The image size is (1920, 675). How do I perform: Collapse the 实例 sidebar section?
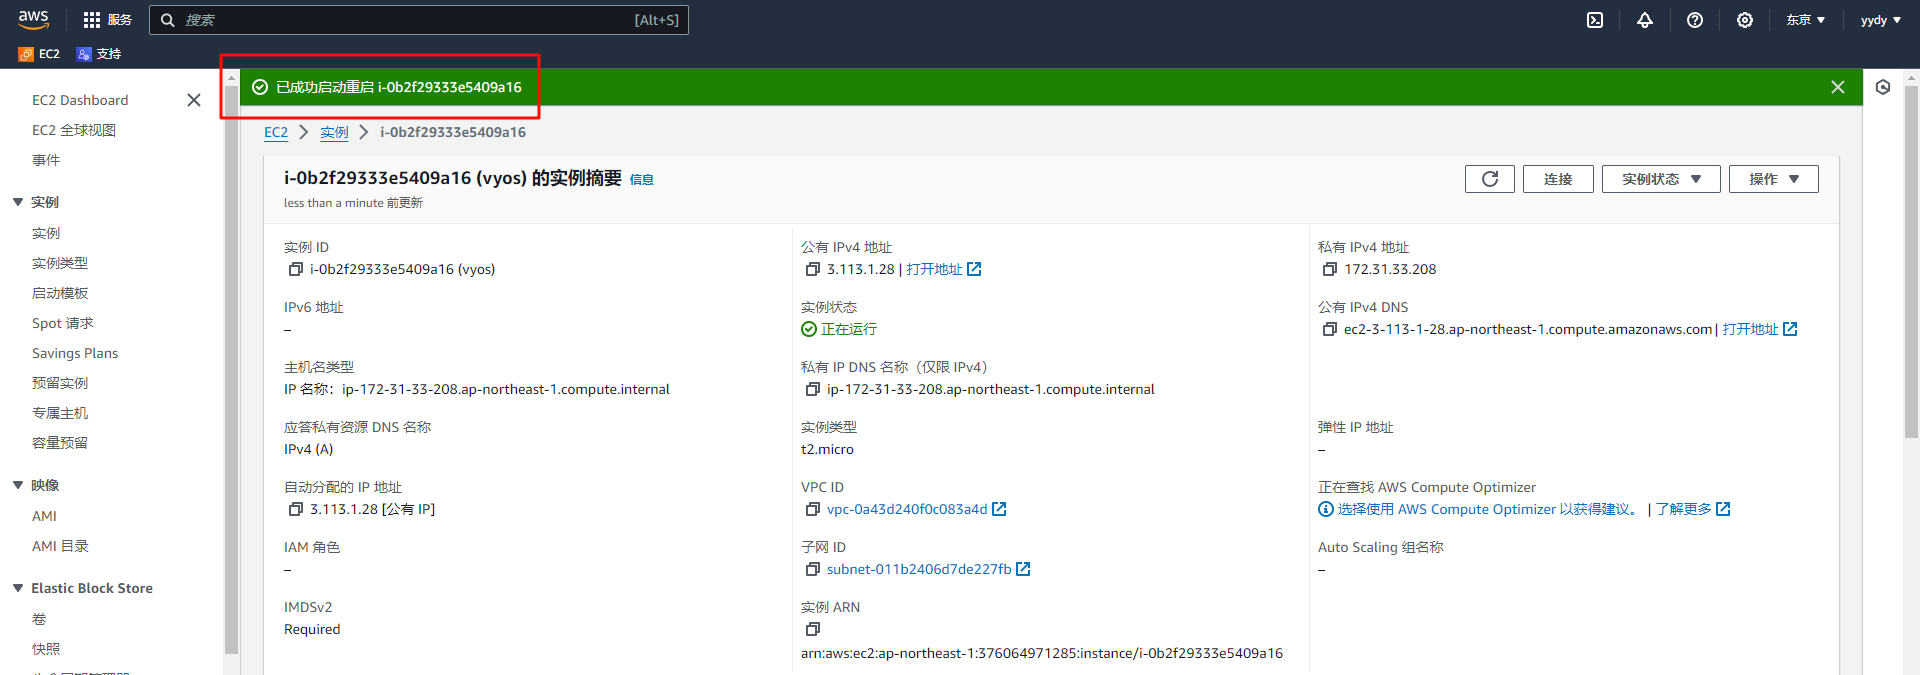point(18,202)
